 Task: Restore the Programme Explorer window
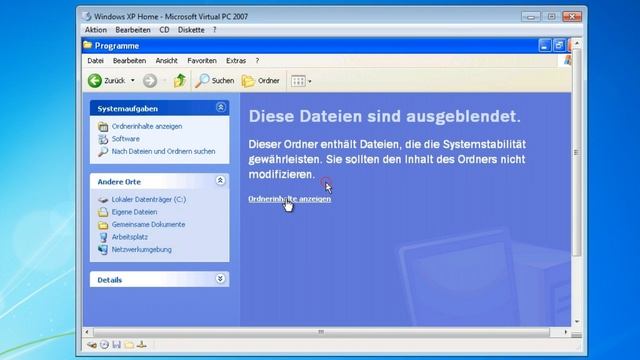pos(559,45)
